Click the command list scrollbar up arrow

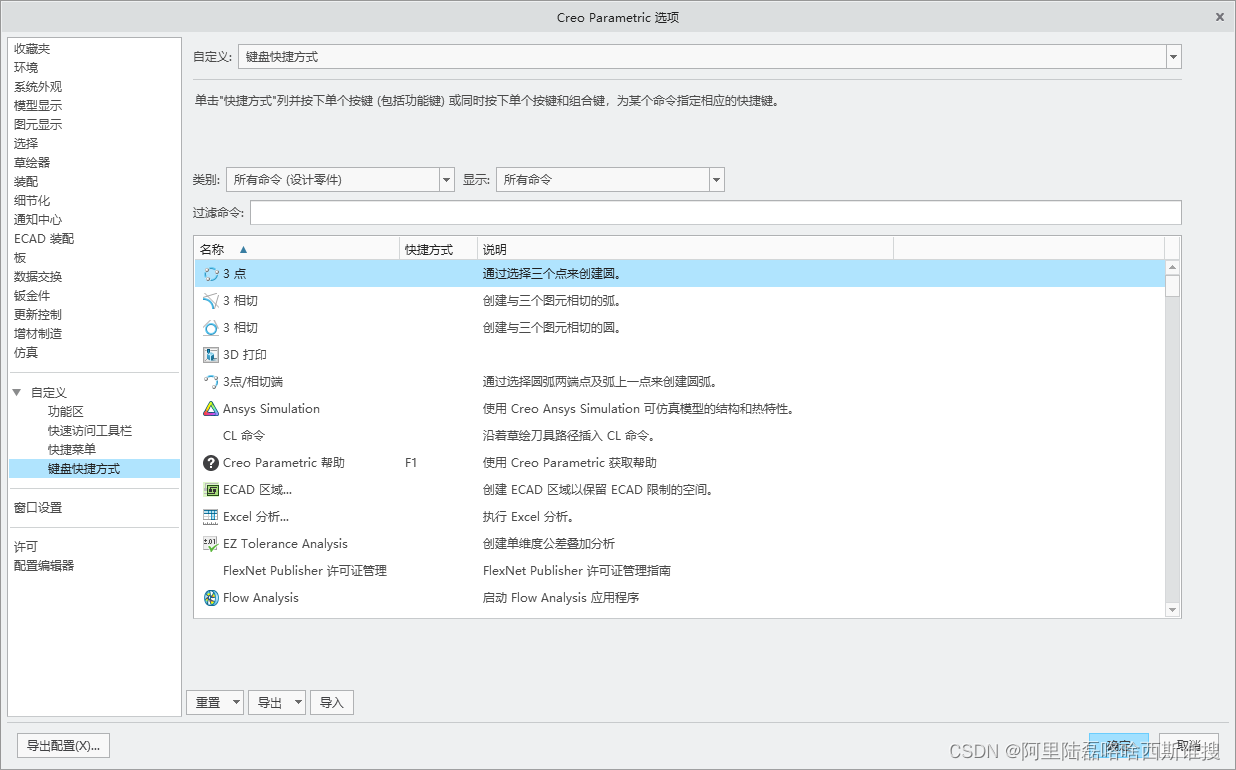1173,267
